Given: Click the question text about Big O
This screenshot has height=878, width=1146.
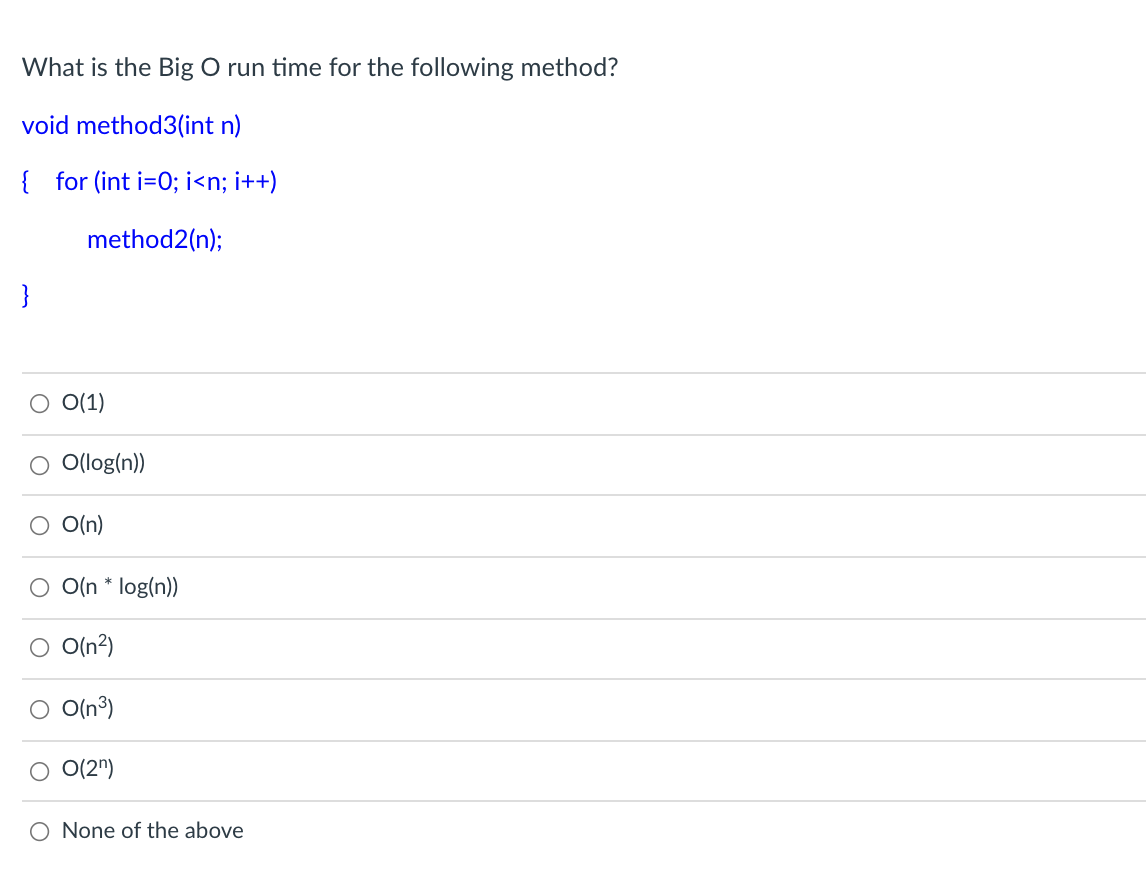Looking at the screenshot, I should click(320, 67).
